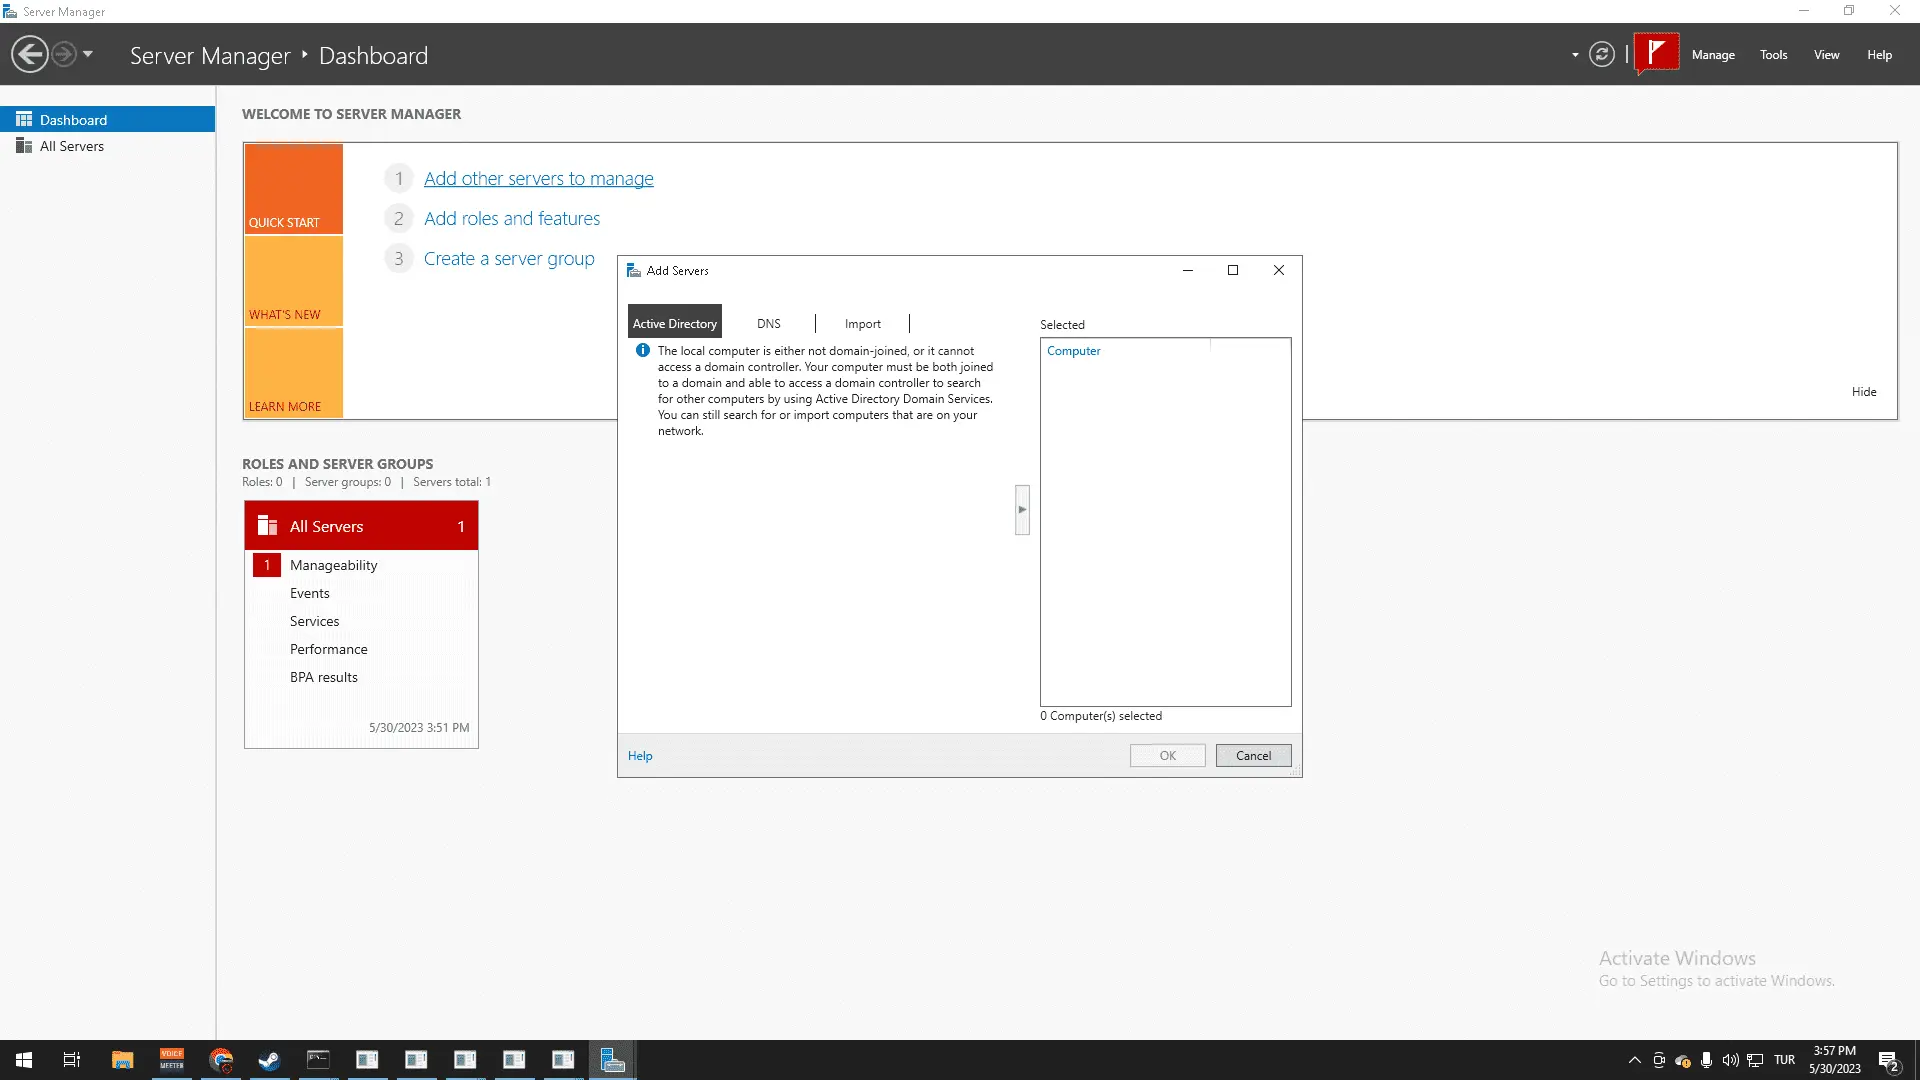The image size is (1920, 1080).
Task: Open the Windows Start menu
Action: 24,1060
